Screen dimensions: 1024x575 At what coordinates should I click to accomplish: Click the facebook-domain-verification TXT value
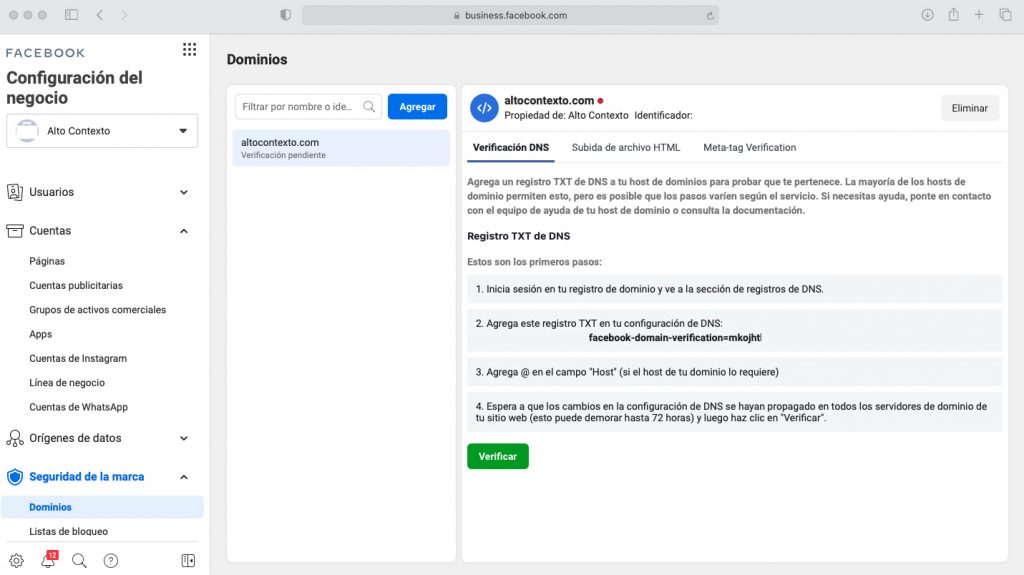click(675, 338)
